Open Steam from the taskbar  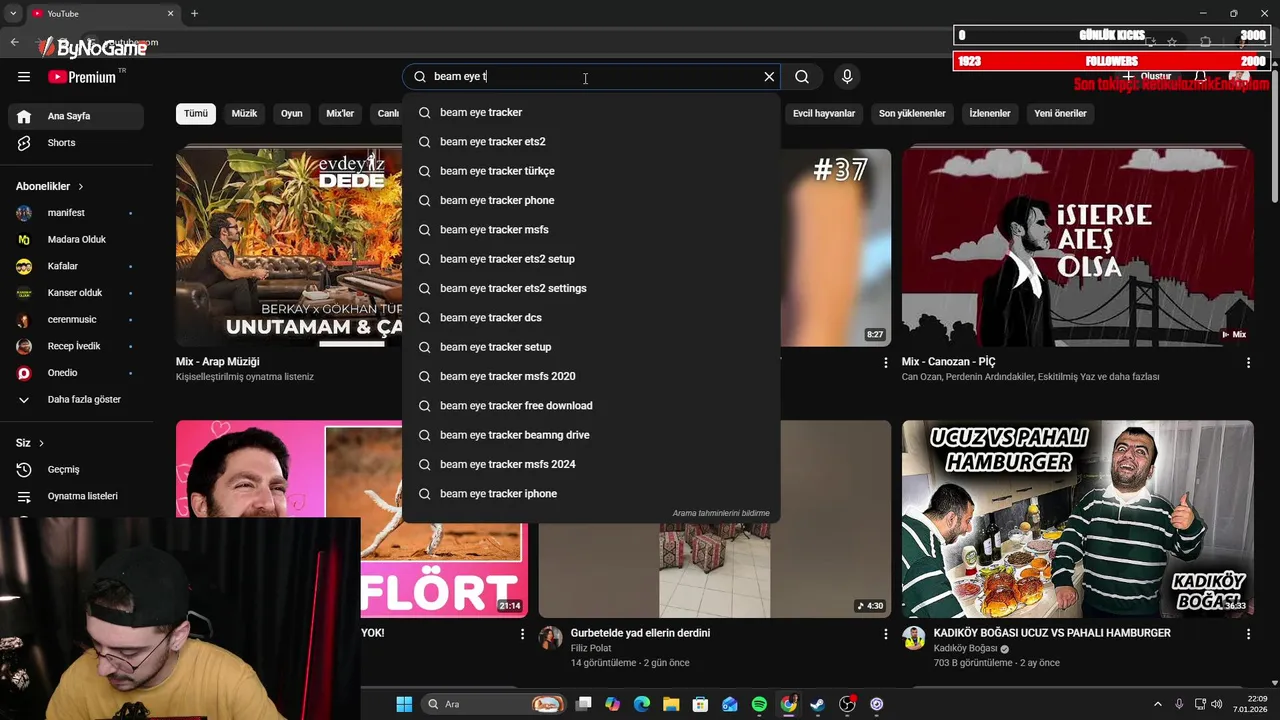coord(817,704)
